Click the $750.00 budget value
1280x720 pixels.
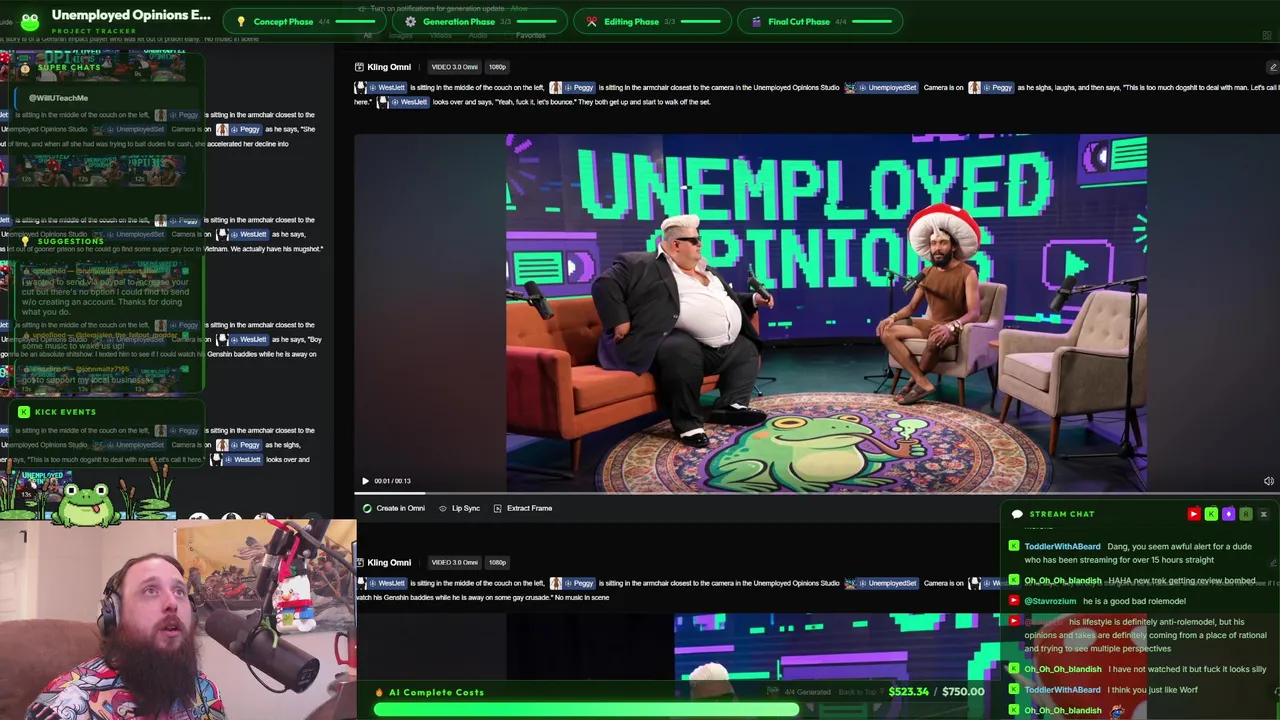(963, 692)
